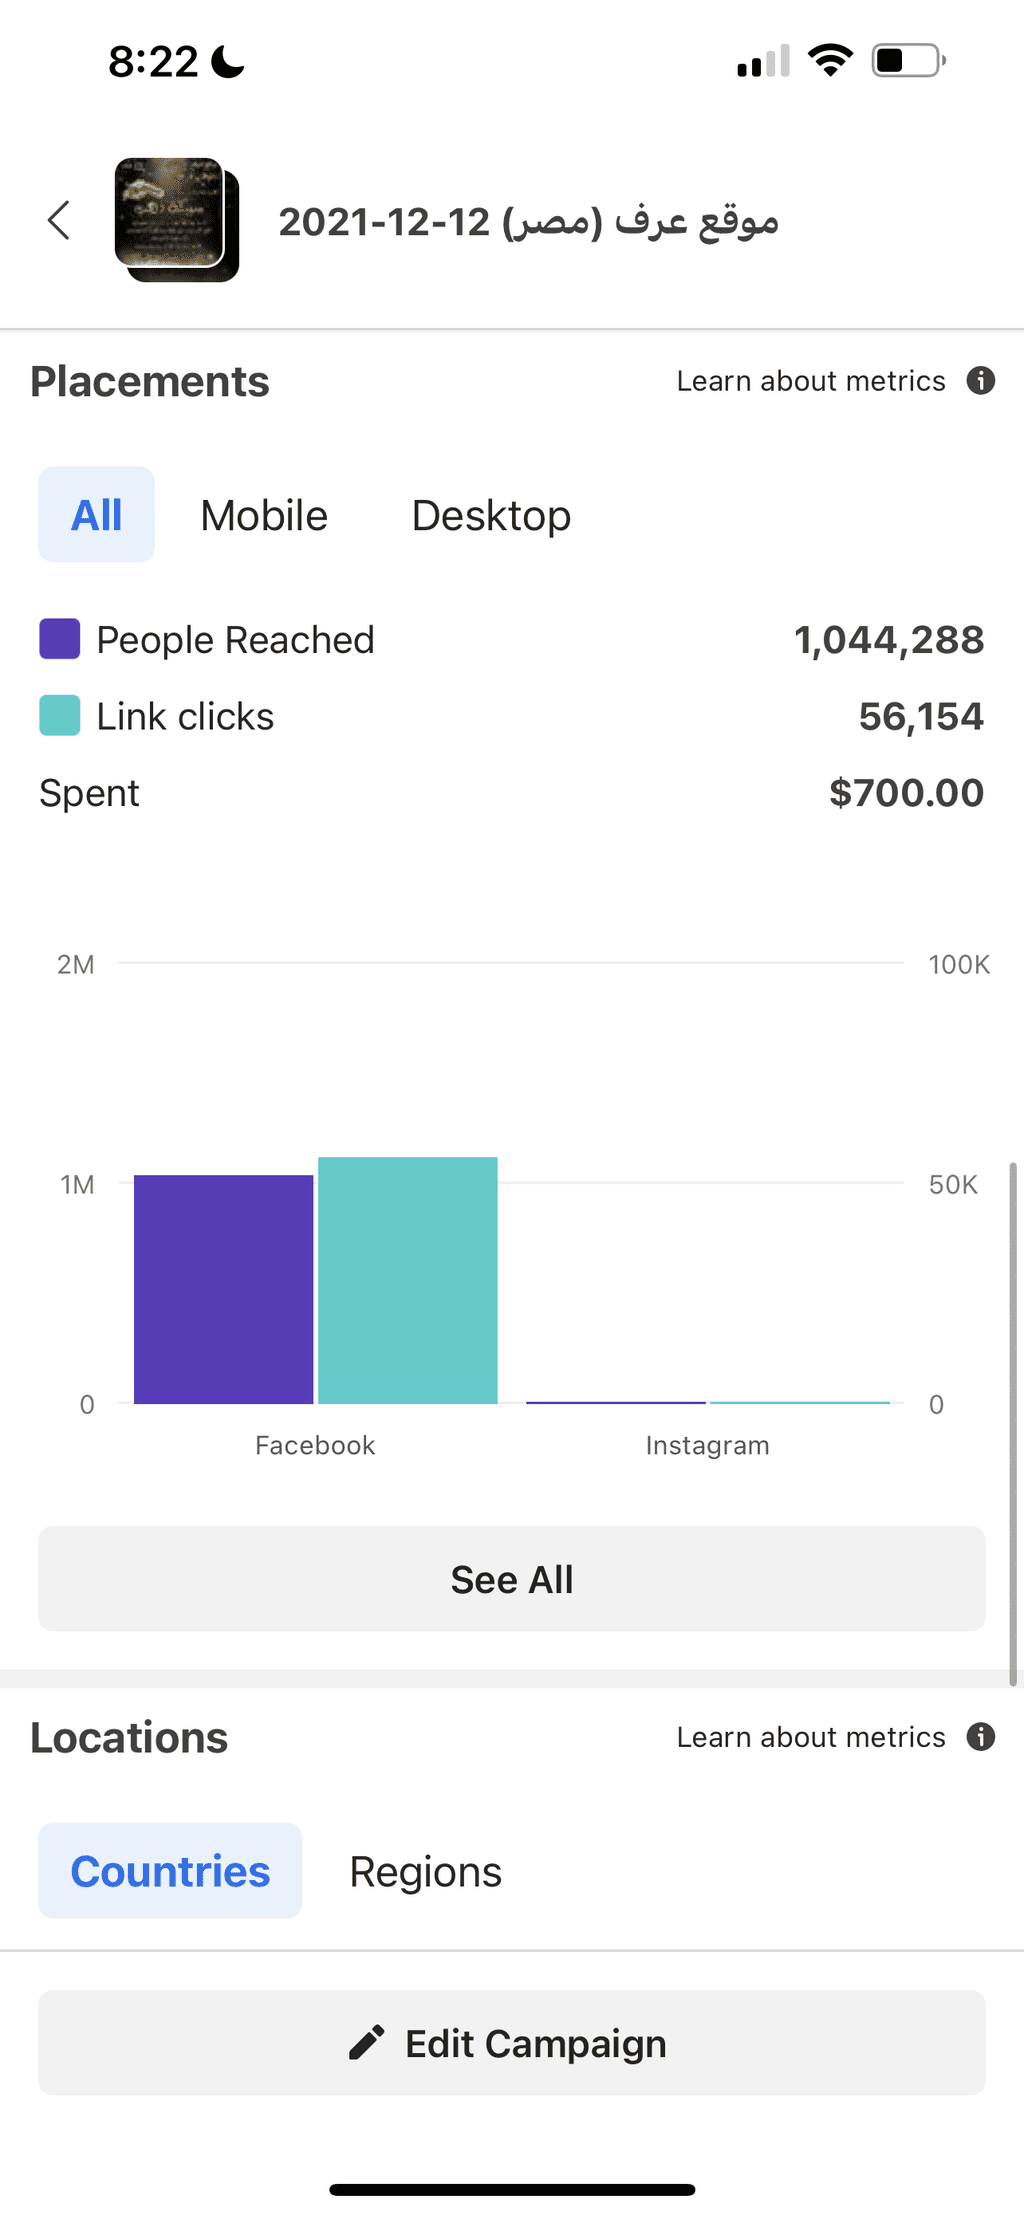Screen dimensions: 1024x2215
Task: Select the Countries locations tab
Action: 170,1870
